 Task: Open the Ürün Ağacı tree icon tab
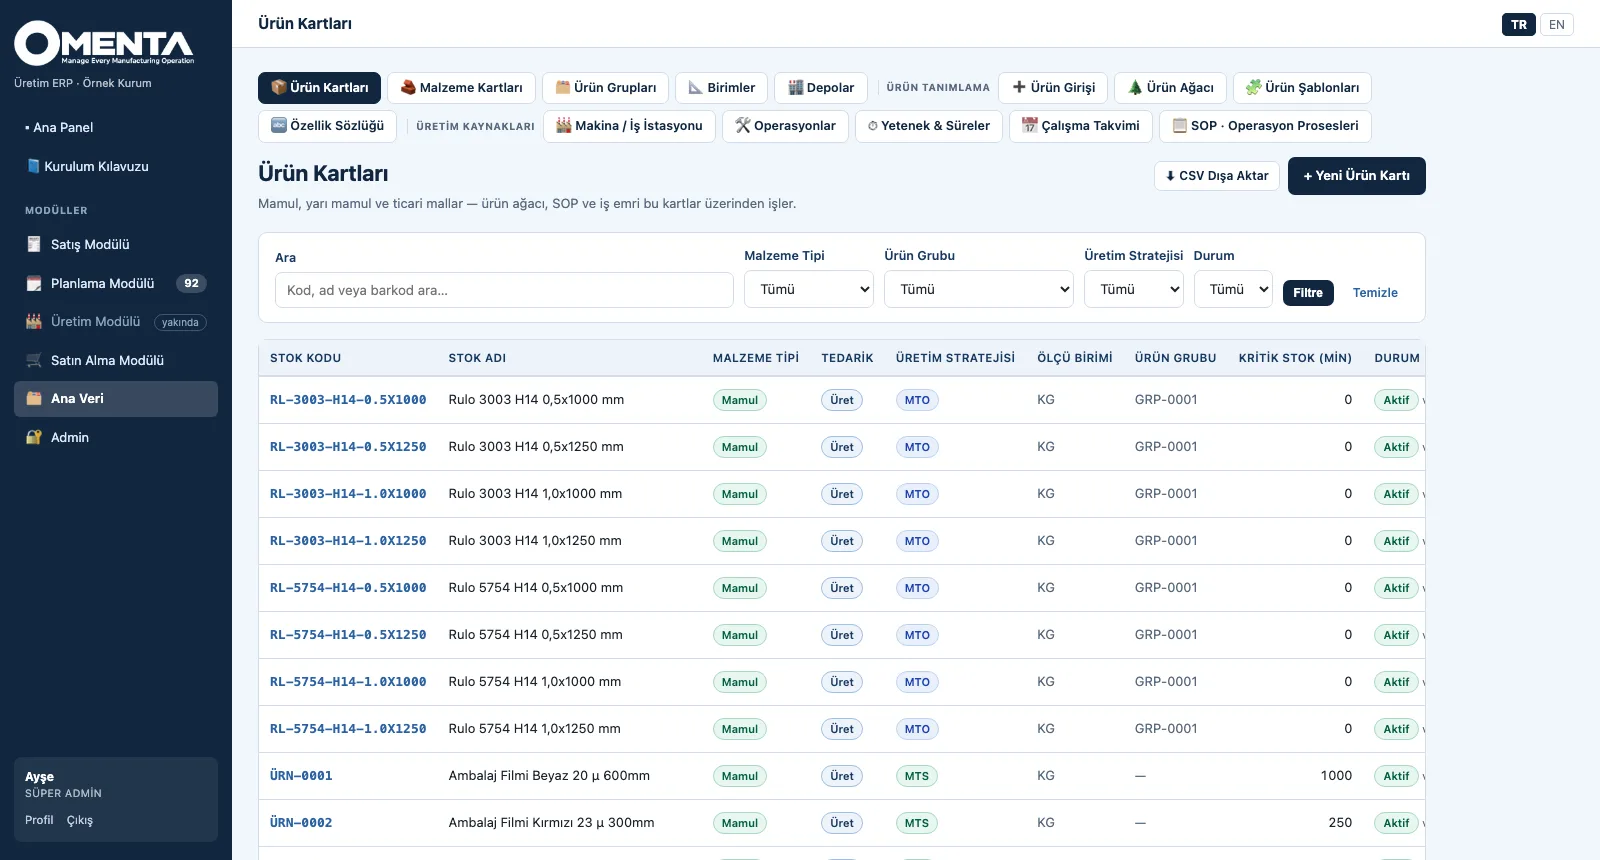tap(1135, 87)
